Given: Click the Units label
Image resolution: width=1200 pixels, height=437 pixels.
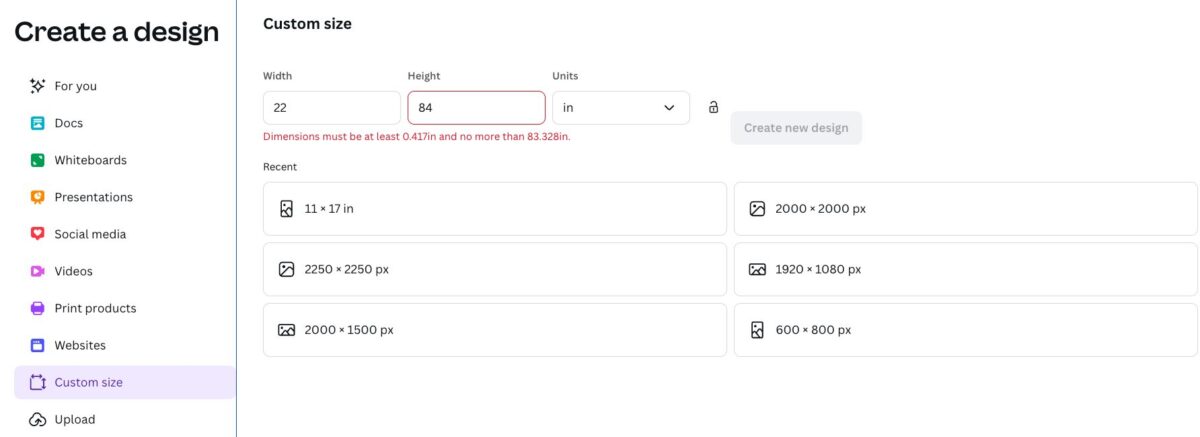Looking at the screenshot, I should 565,76.
